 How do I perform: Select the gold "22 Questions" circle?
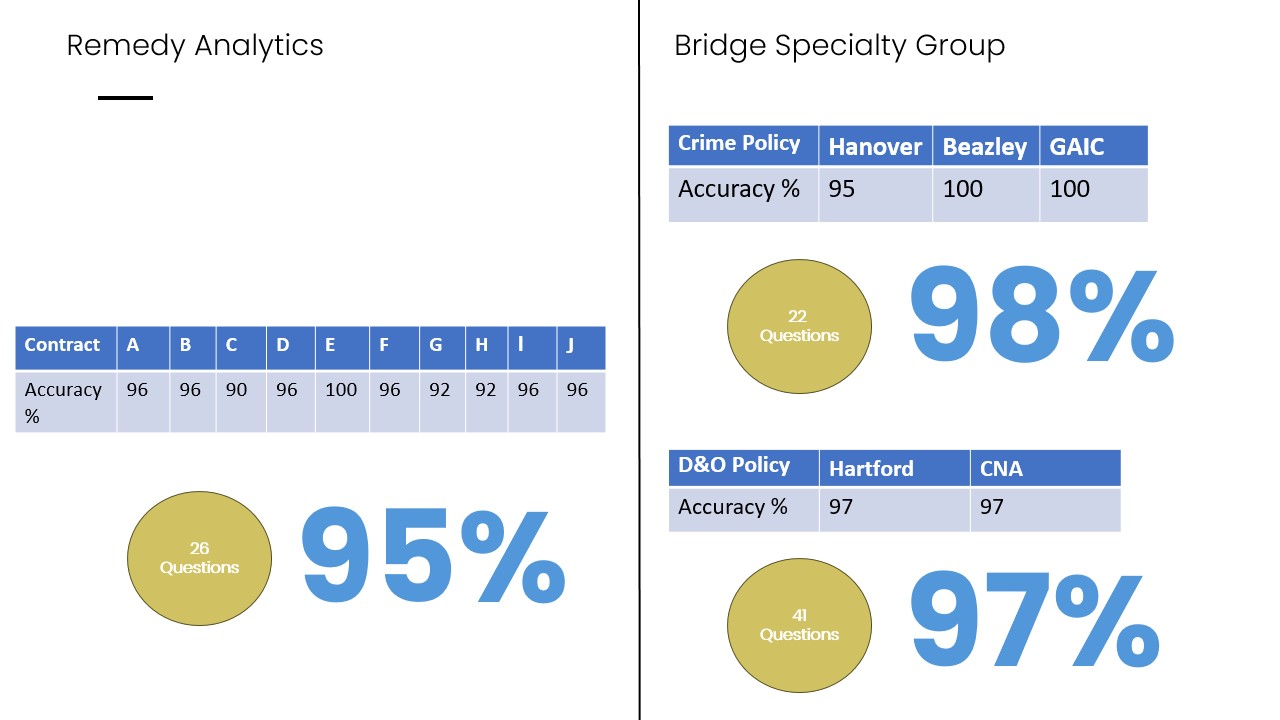[799, 326]
